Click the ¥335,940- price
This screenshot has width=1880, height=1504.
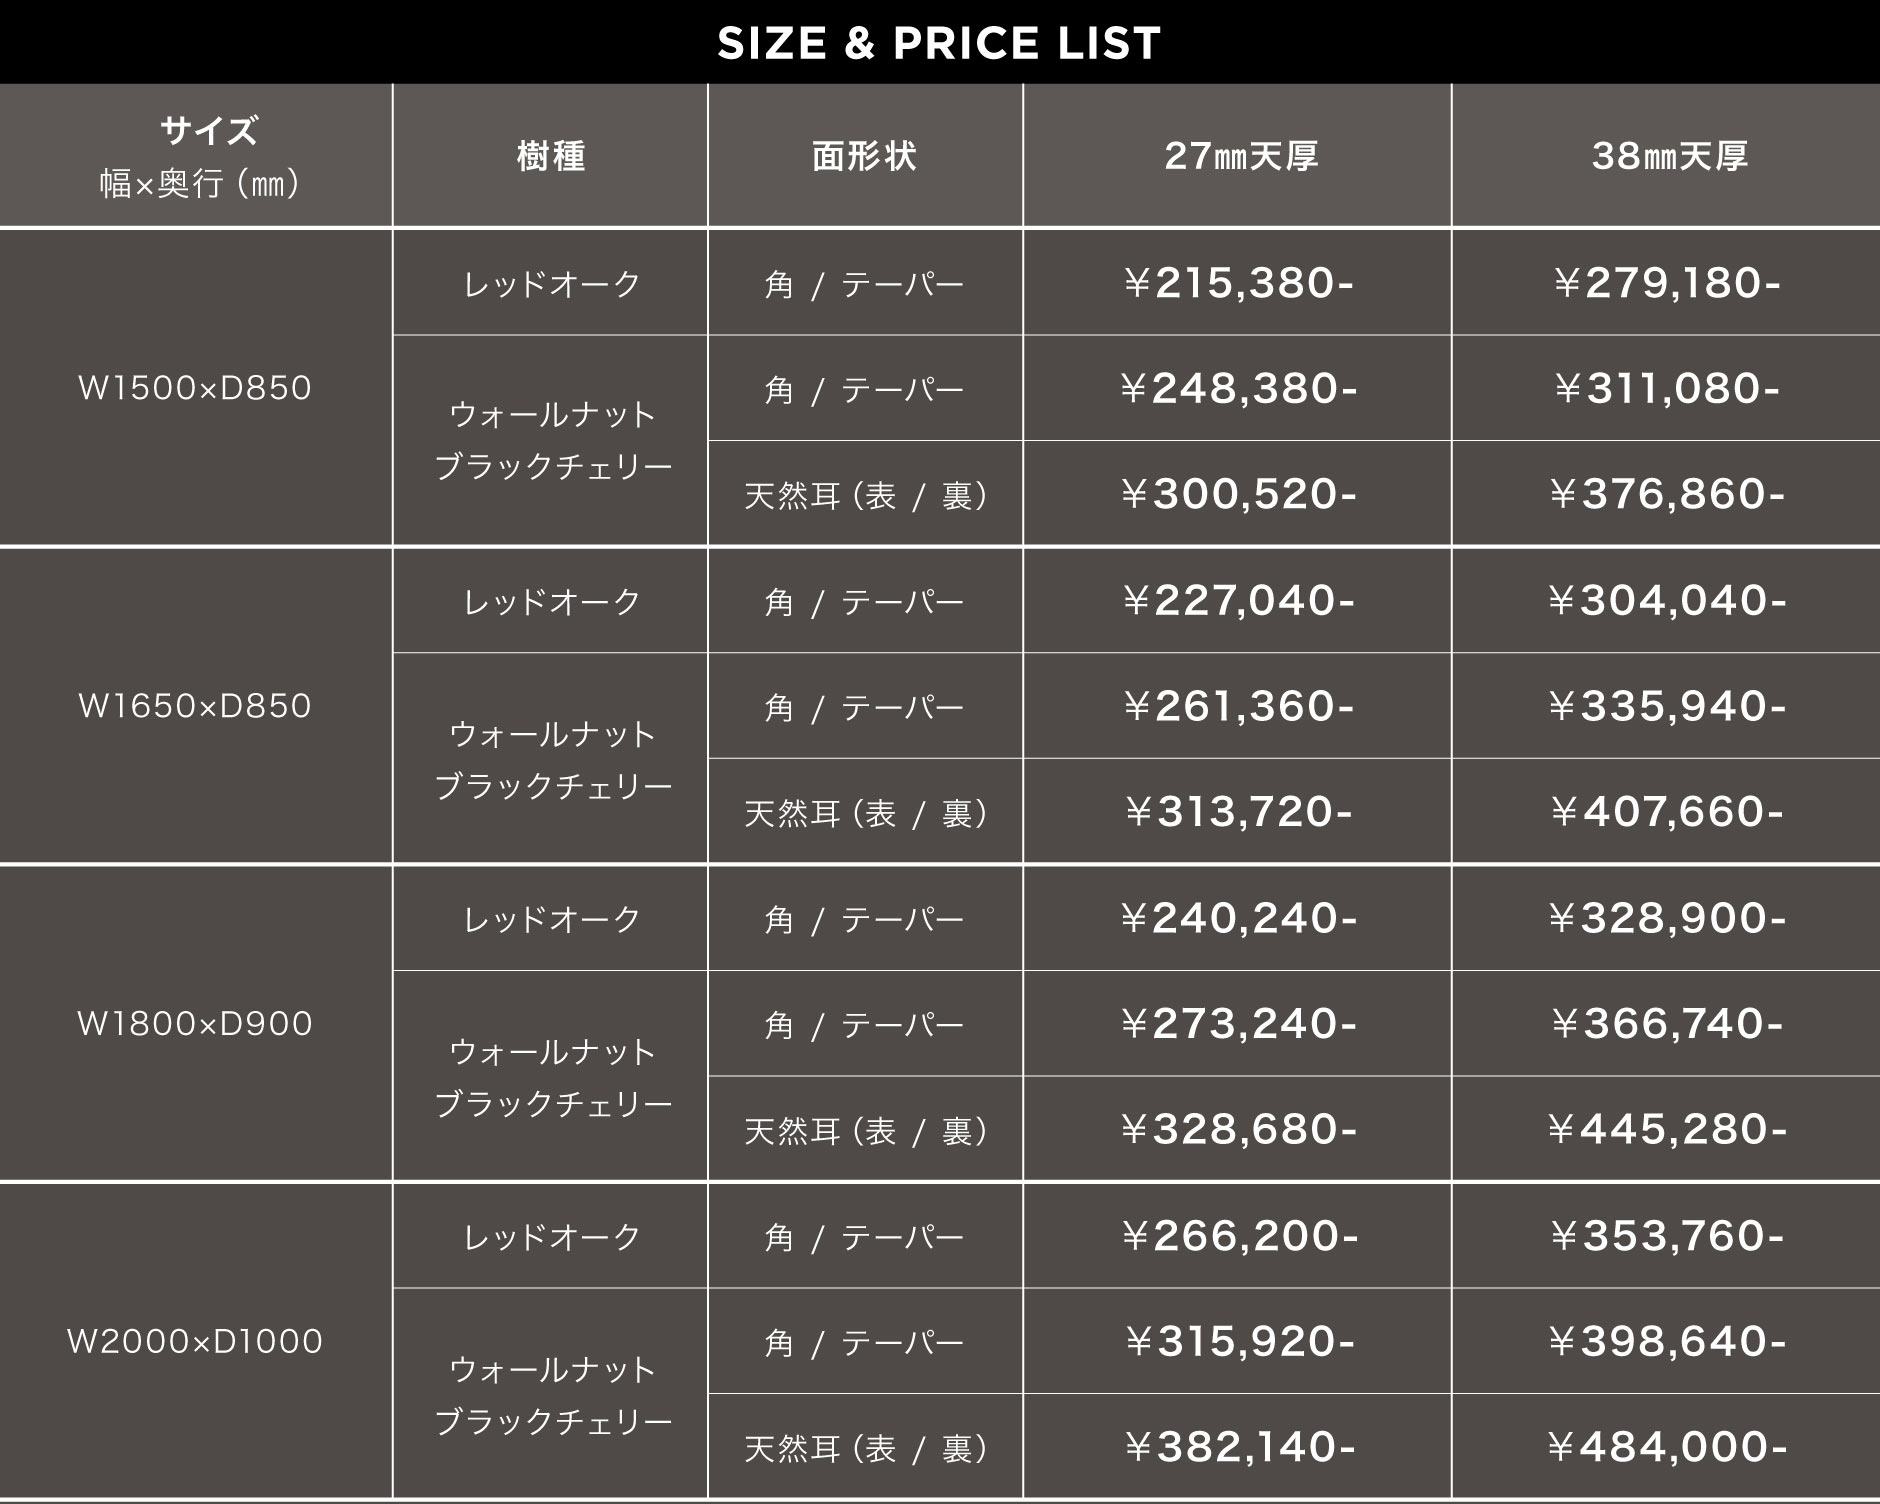point(1667,706)
